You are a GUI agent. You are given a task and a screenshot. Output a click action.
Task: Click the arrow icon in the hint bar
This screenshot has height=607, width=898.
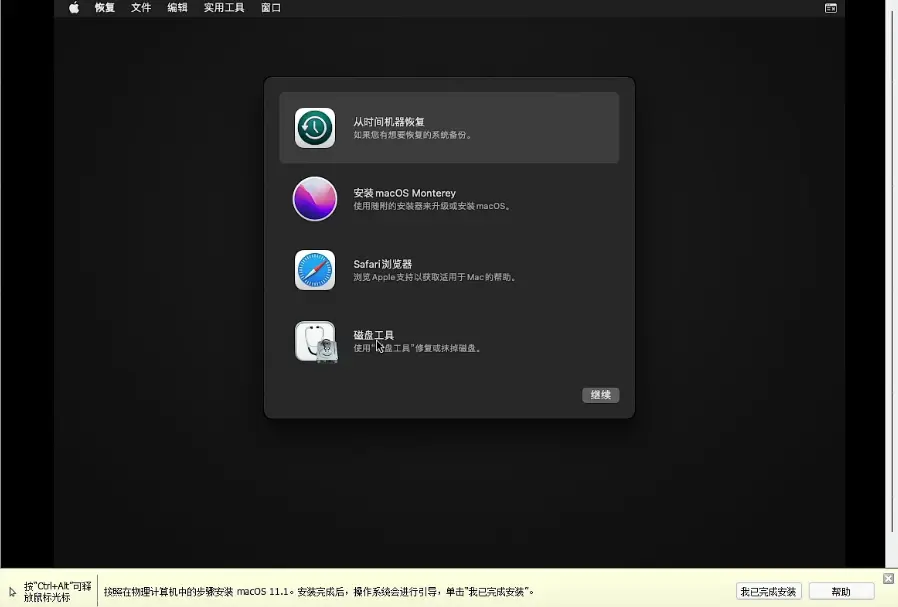pos(12,592)
